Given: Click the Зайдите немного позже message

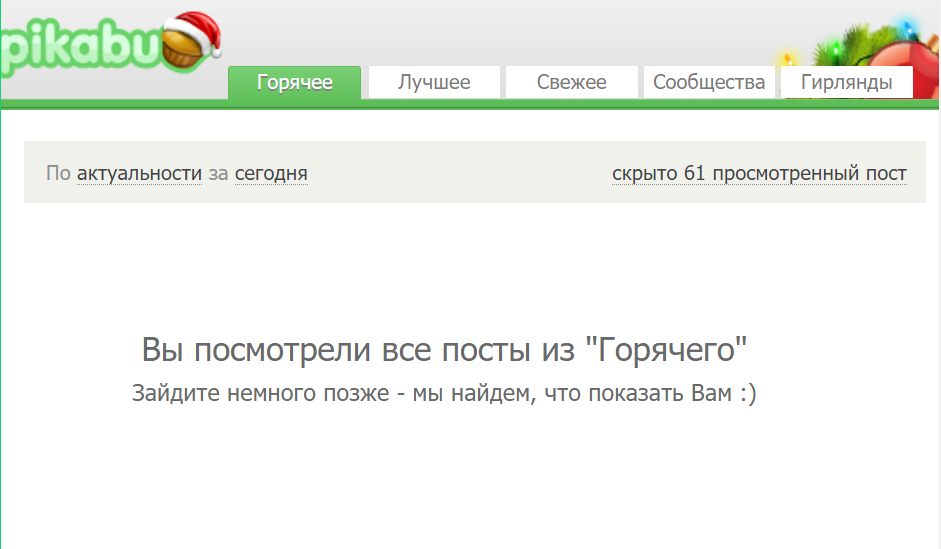Looking at the screenshot, I should coord(444,393).
